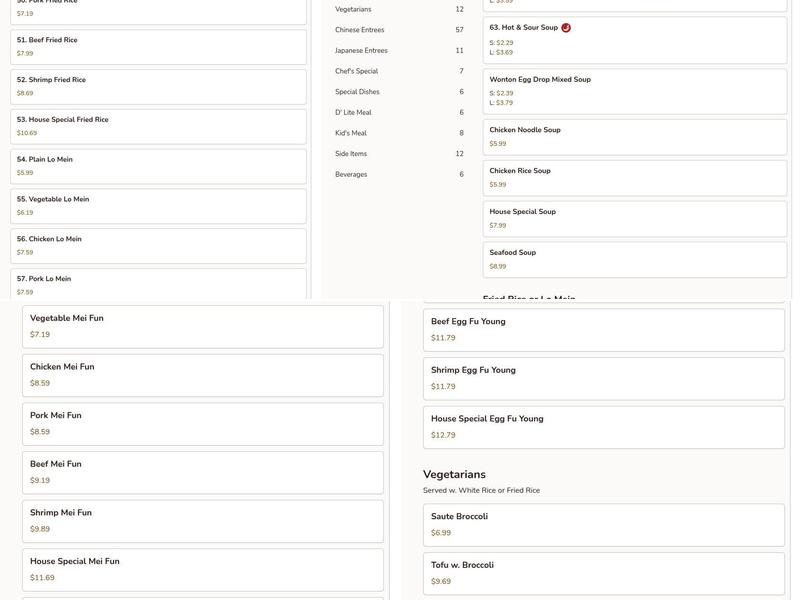Pick the Vegetable Mei Fun card
This screenshot has width=800, height=600.
[203, 326]
